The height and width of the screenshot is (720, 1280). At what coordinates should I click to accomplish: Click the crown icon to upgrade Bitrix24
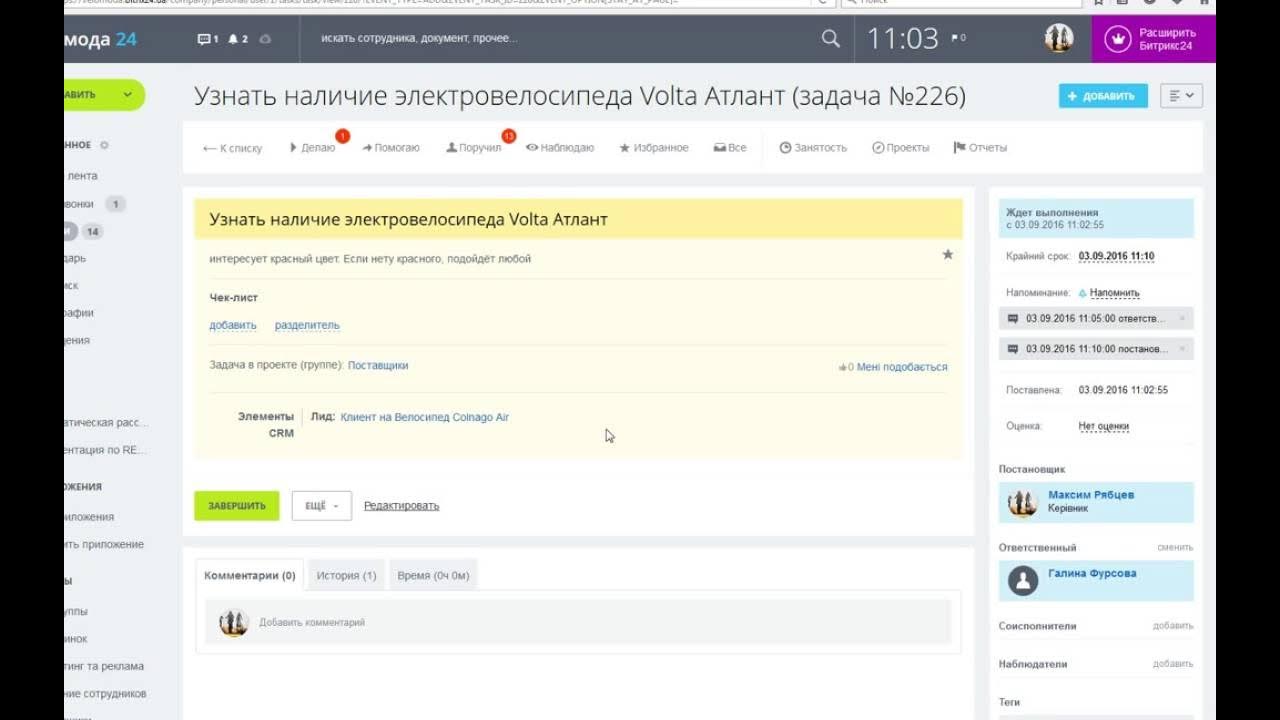coord(1116,39)
